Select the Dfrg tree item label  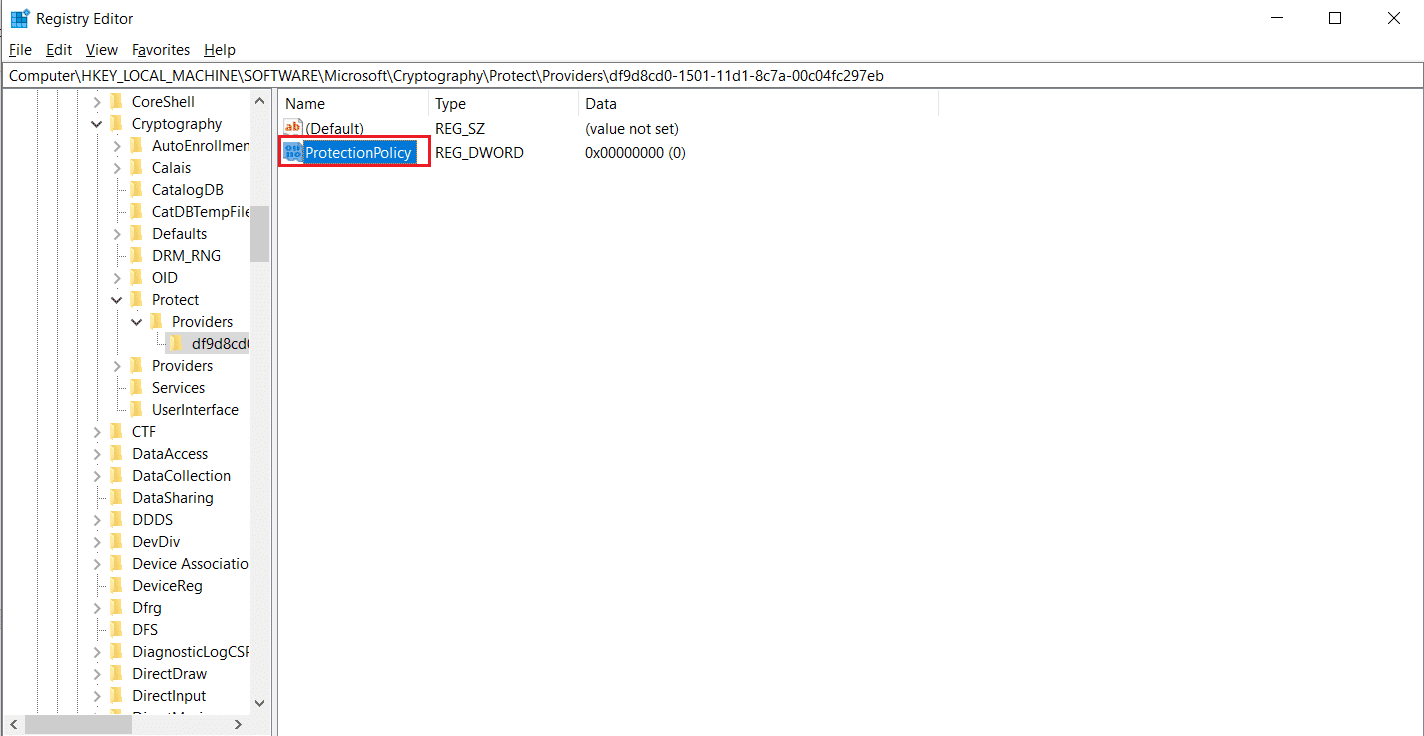tap(147, 608)
